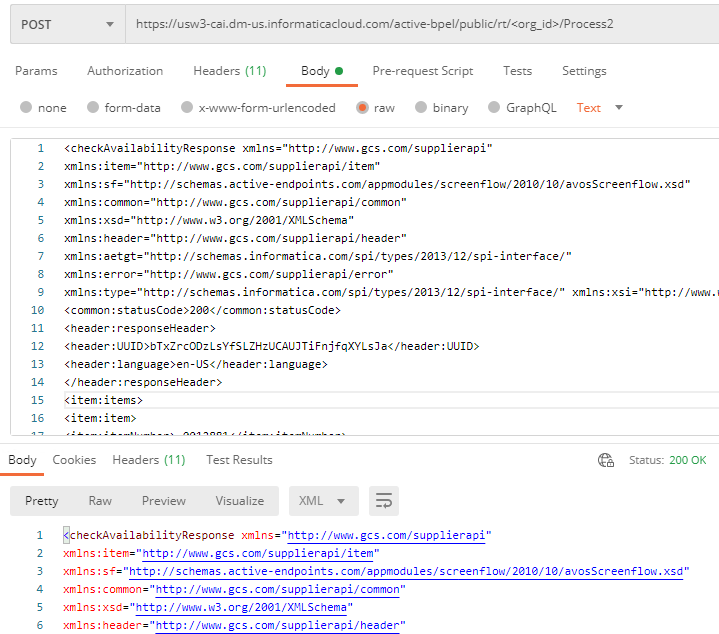The image size is (719, 634).
Task: Click the xmlns:aetgt line in request body
Action: pos(318,256)
